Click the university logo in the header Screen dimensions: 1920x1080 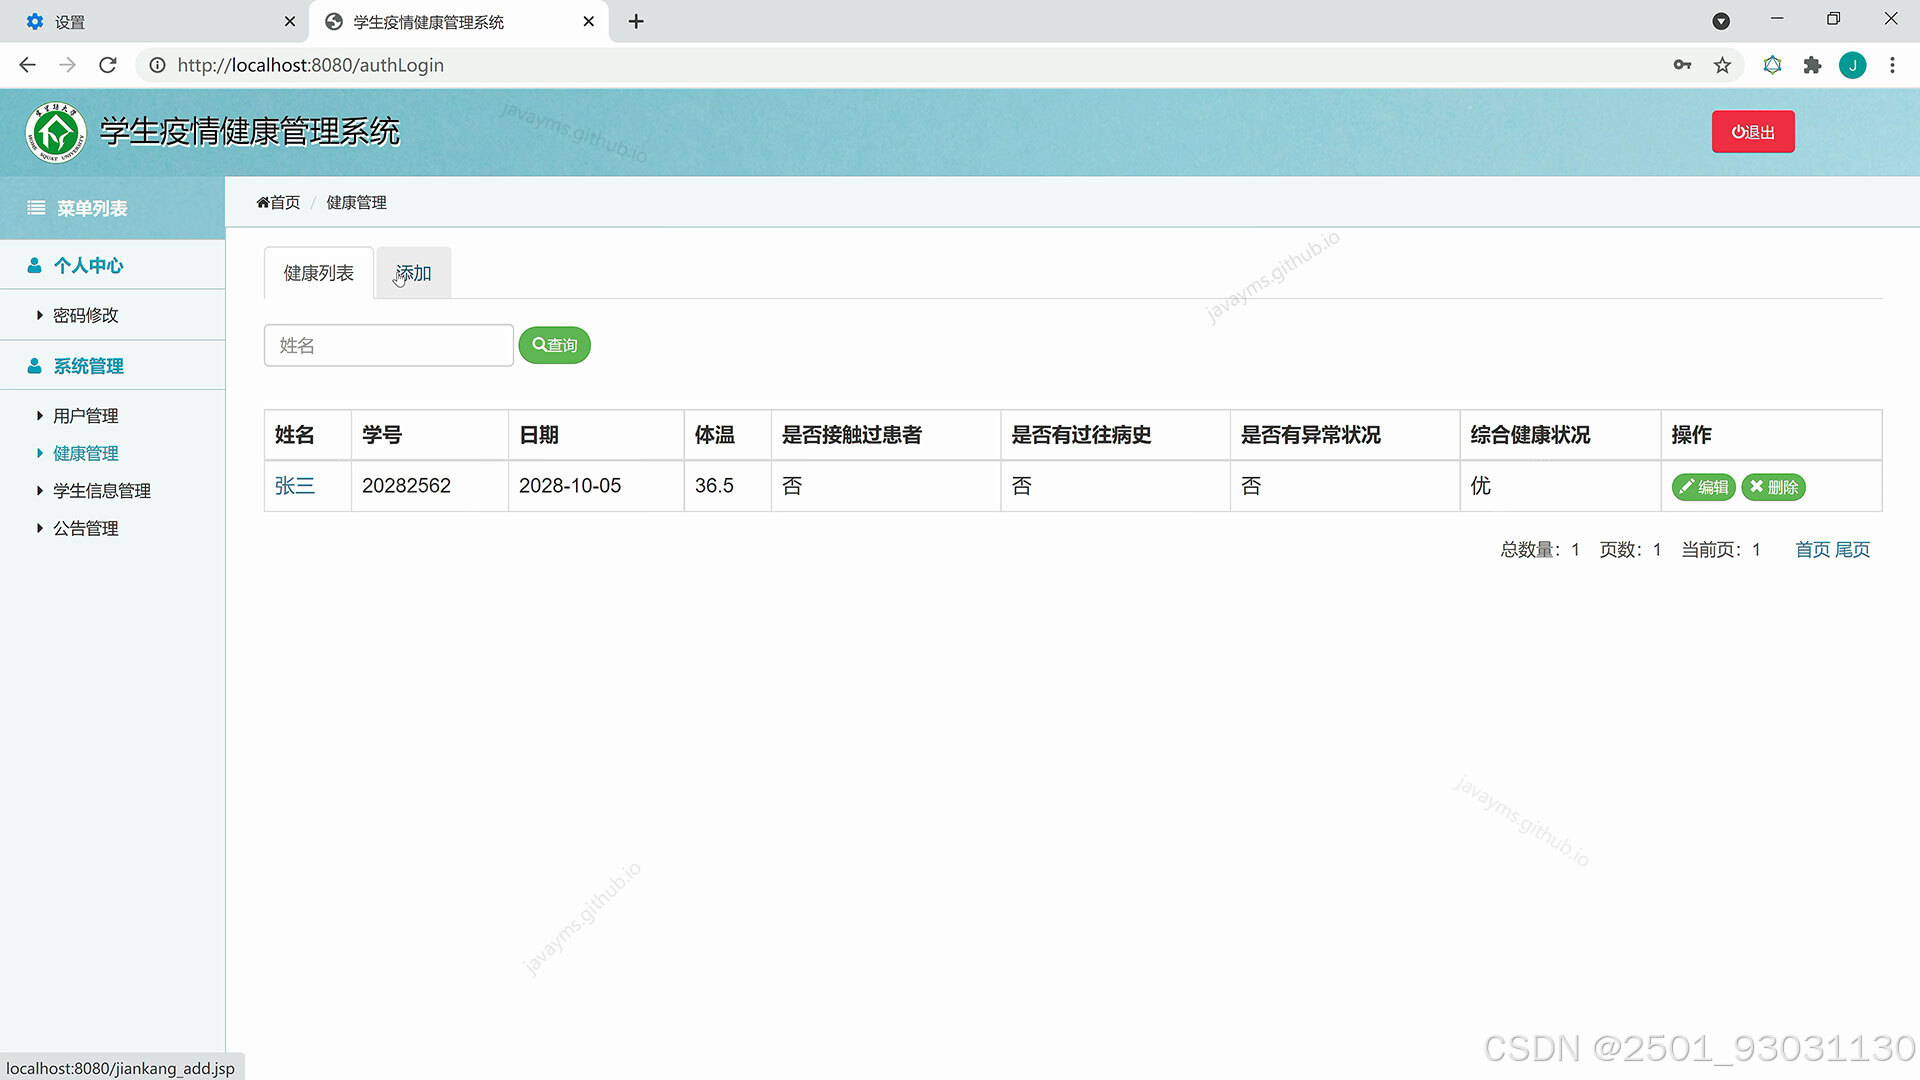(x=56, y=132)
